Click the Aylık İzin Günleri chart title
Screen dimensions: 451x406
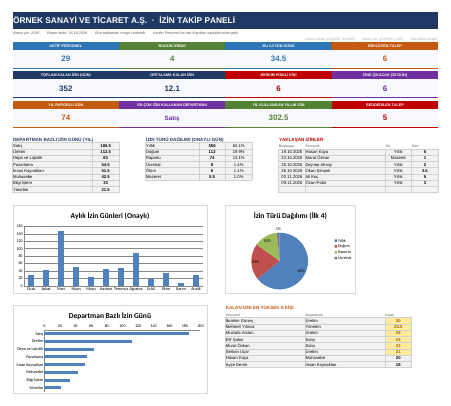tap(110, 216)
